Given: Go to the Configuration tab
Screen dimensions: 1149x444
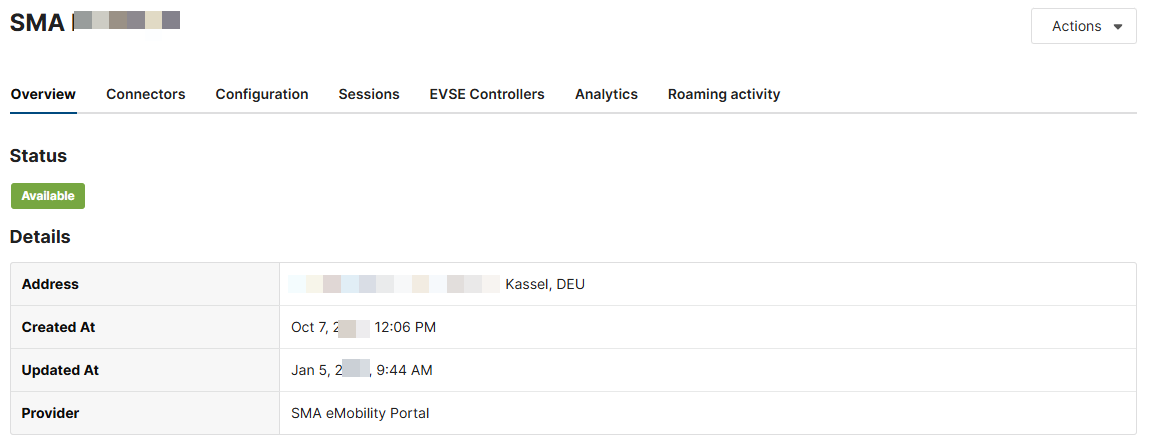Looking at the screenshot, I should tap(262, 94).
